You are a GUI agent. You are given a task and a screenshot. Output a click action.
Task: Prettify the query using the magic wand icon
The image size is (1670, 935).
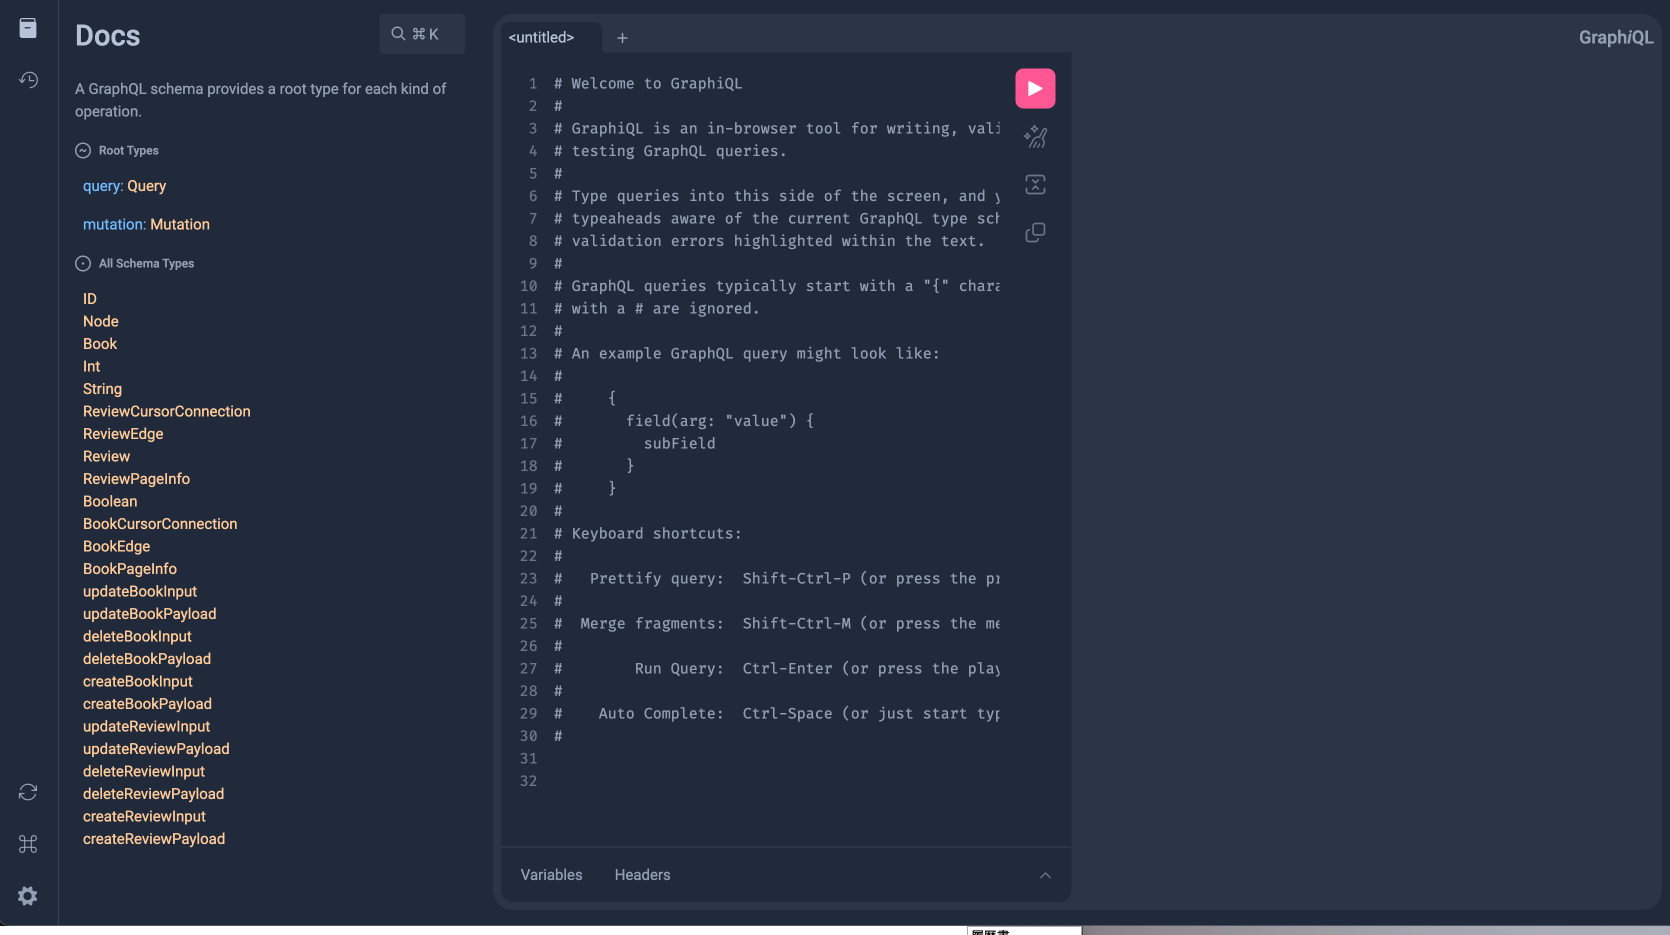[1035, 137]
